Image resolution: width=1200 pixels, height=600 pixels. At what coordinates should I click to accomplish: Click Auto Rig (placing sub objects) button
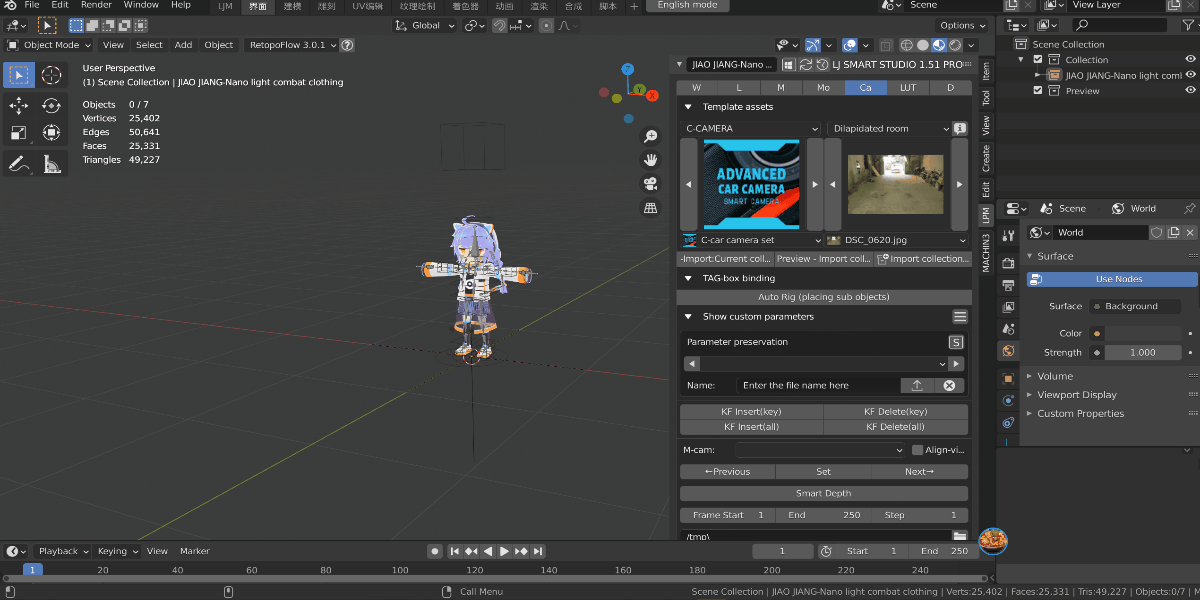[x=824, y=297]
